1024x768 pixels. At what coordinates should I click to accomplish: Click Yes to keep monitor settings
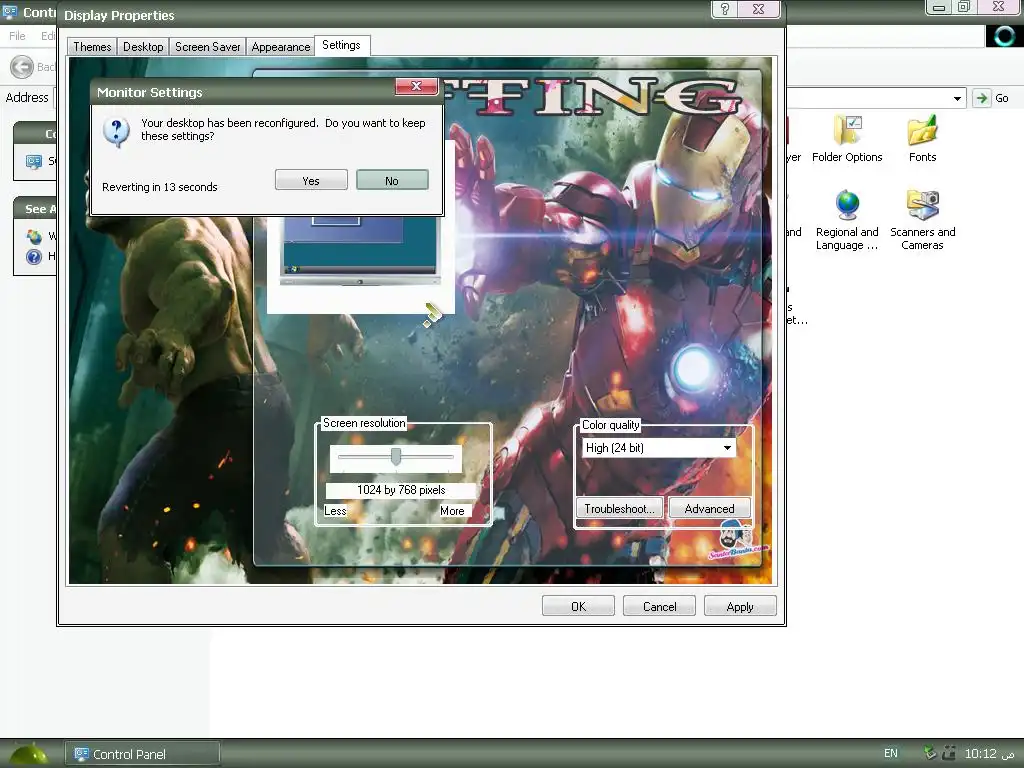coord(311,180)
